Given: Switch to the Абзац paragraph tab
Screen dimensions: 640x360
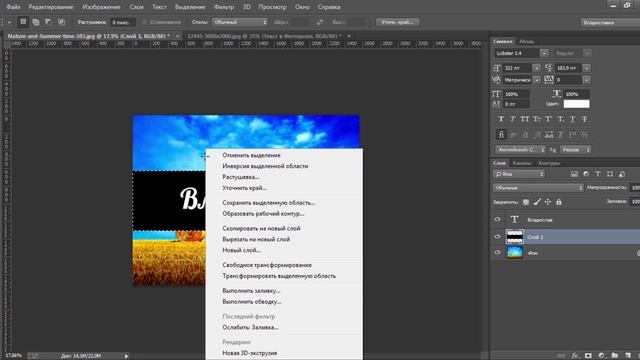Looking at the screenshot, I should pos(526,42).
